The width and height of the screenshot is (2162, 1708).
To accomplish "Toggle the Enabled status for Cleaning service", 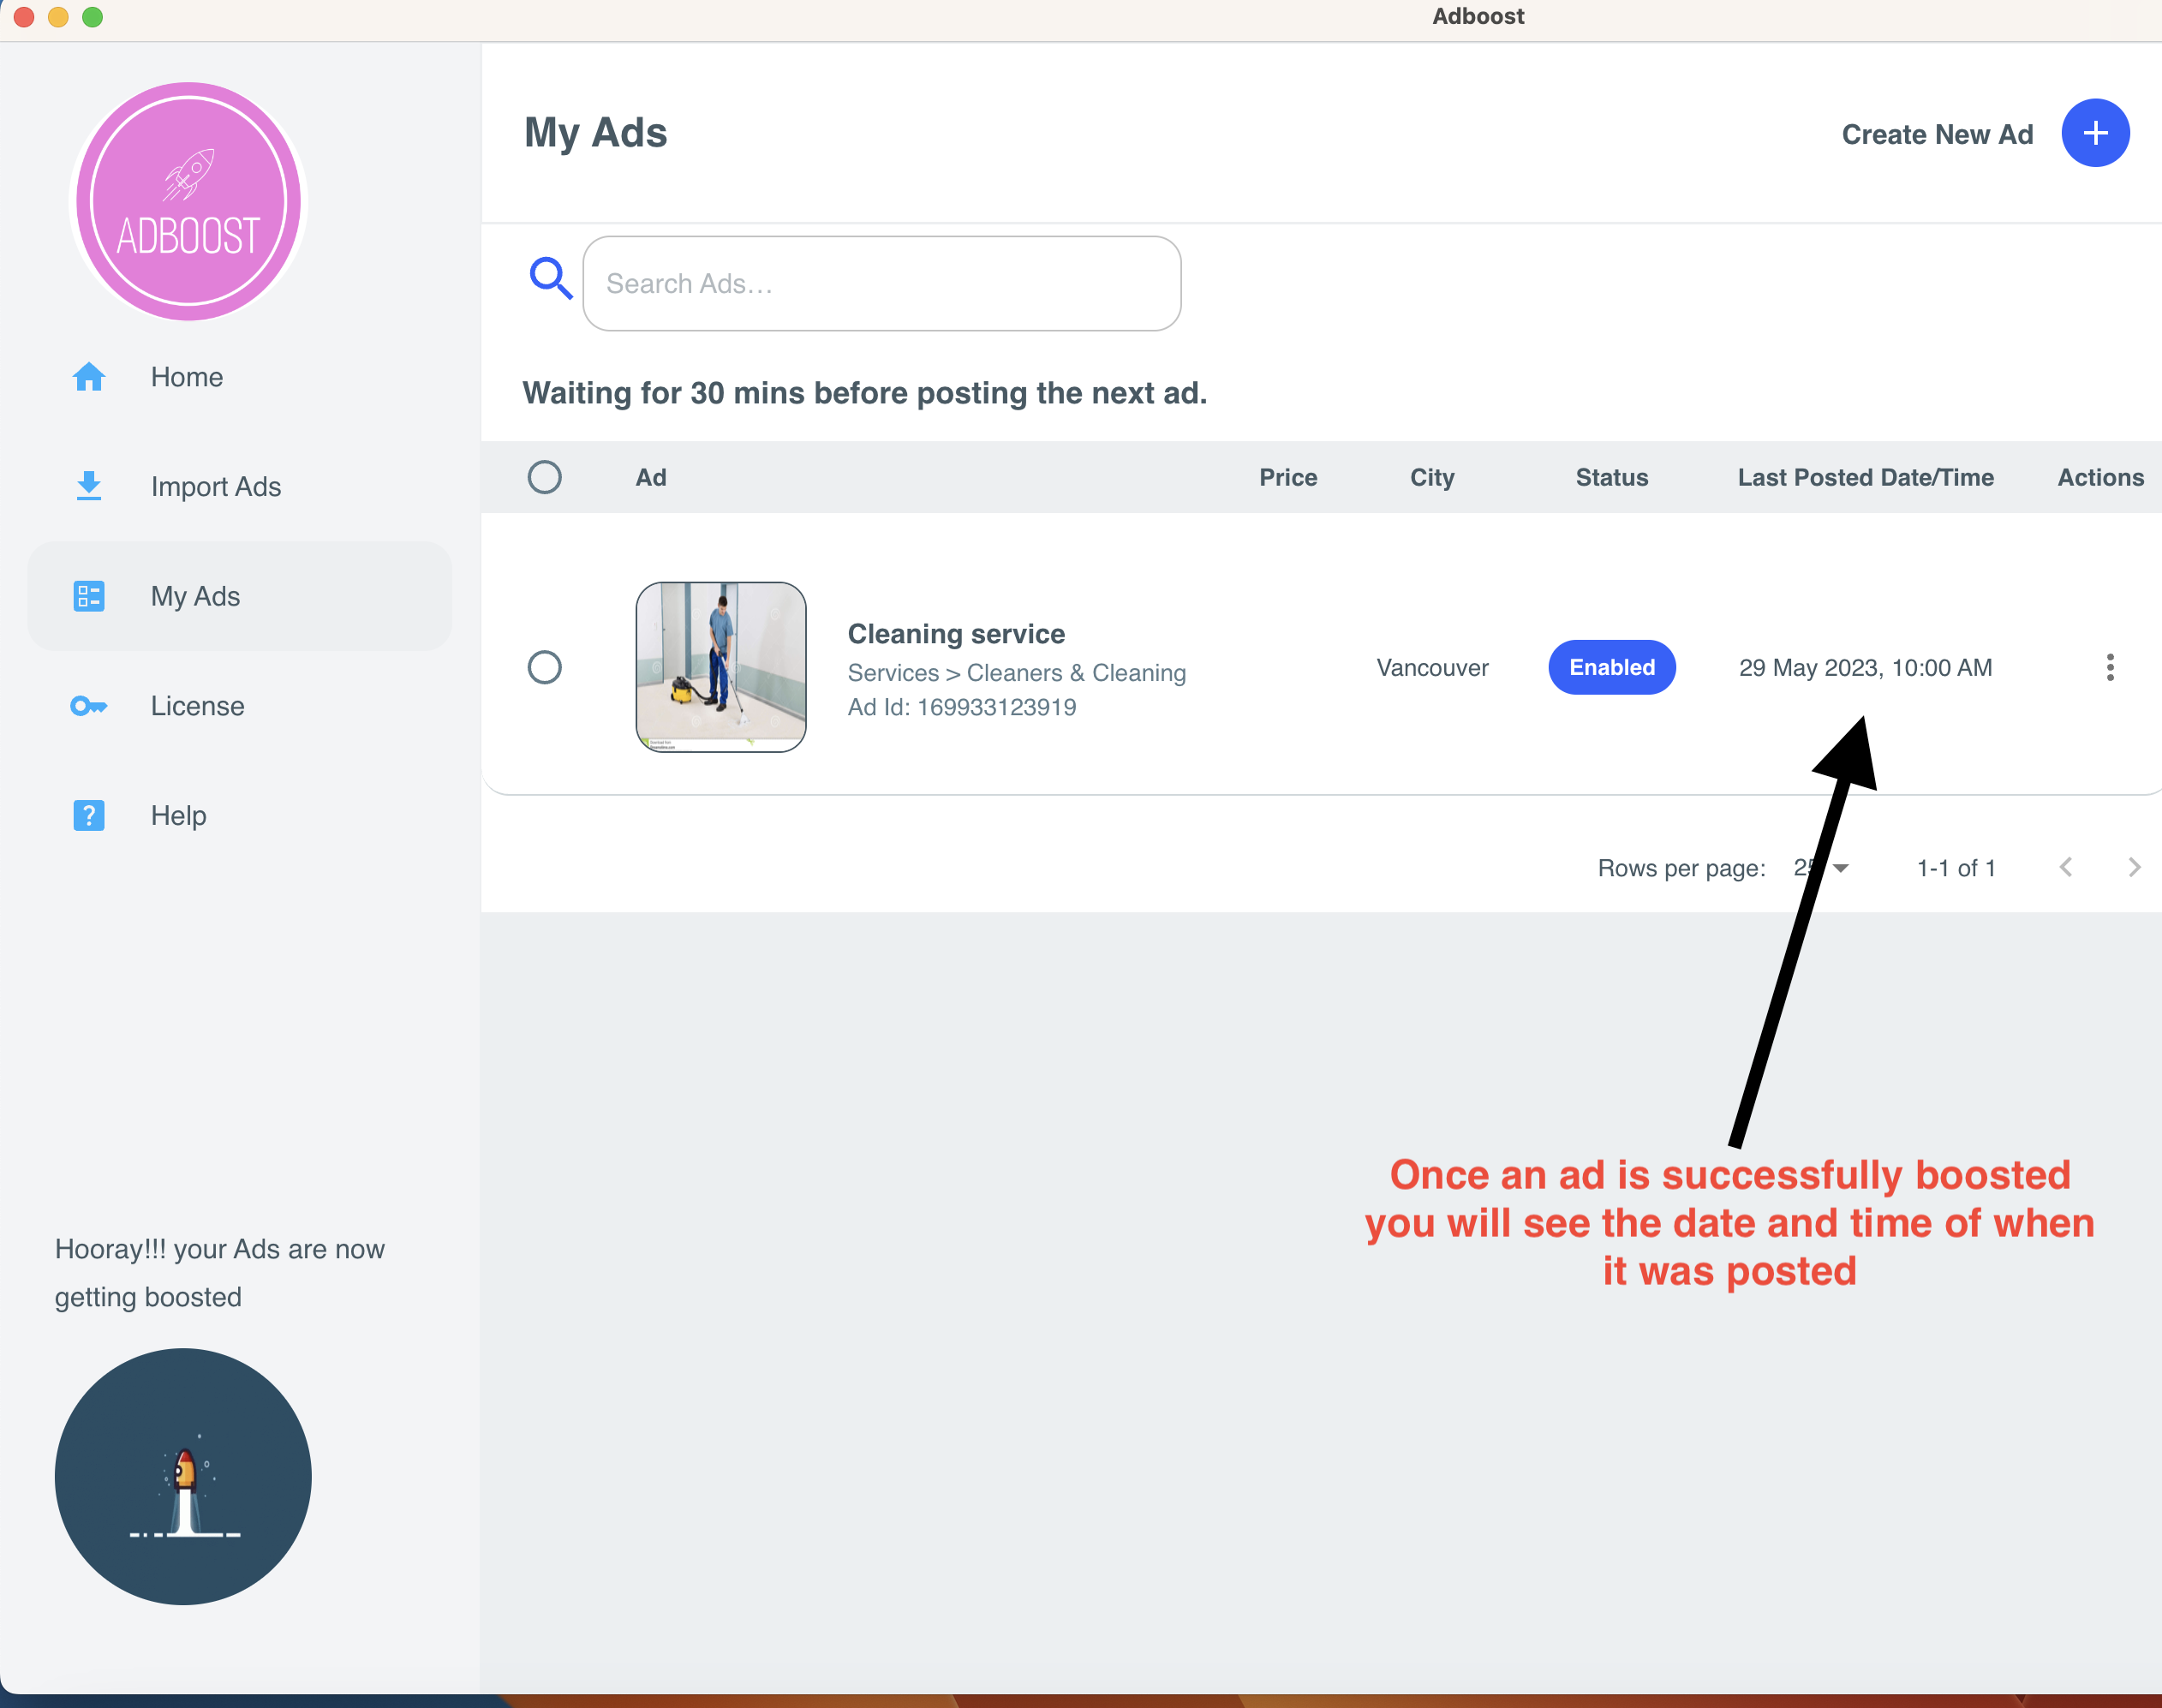I will [1610, 667].
